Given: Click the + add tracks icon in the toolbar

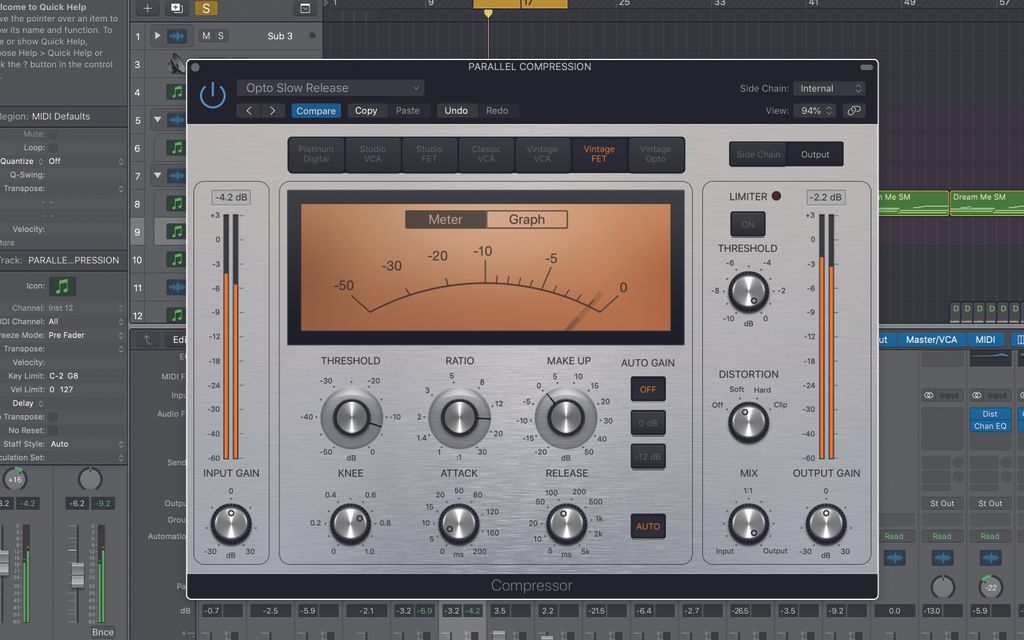Looking at the screenshot, I should pyautogui.click(x=146, y=8).
